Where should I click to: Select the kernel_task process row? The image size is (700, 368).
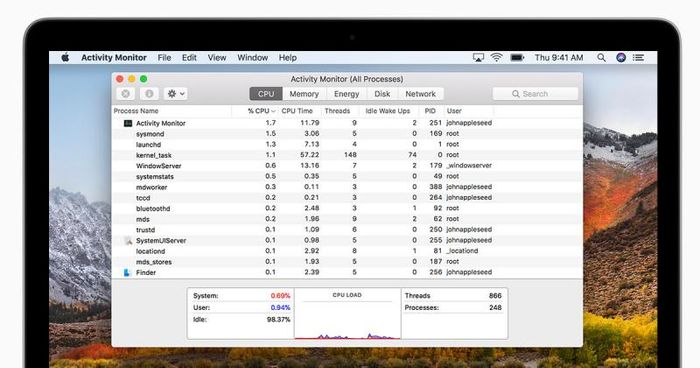[x=347, y=155]
